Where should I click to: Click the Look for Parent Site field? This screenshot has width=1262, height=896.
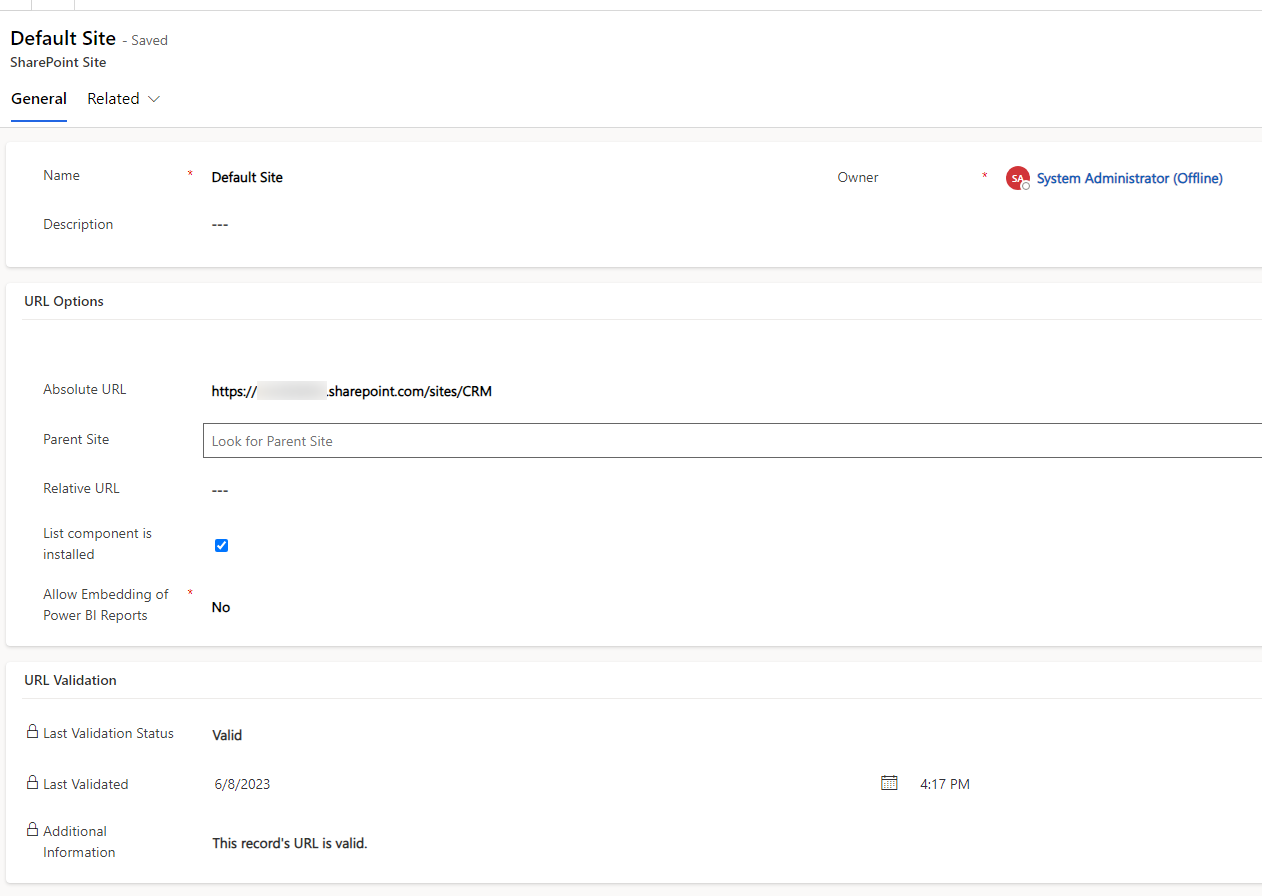tap(730, 441)
